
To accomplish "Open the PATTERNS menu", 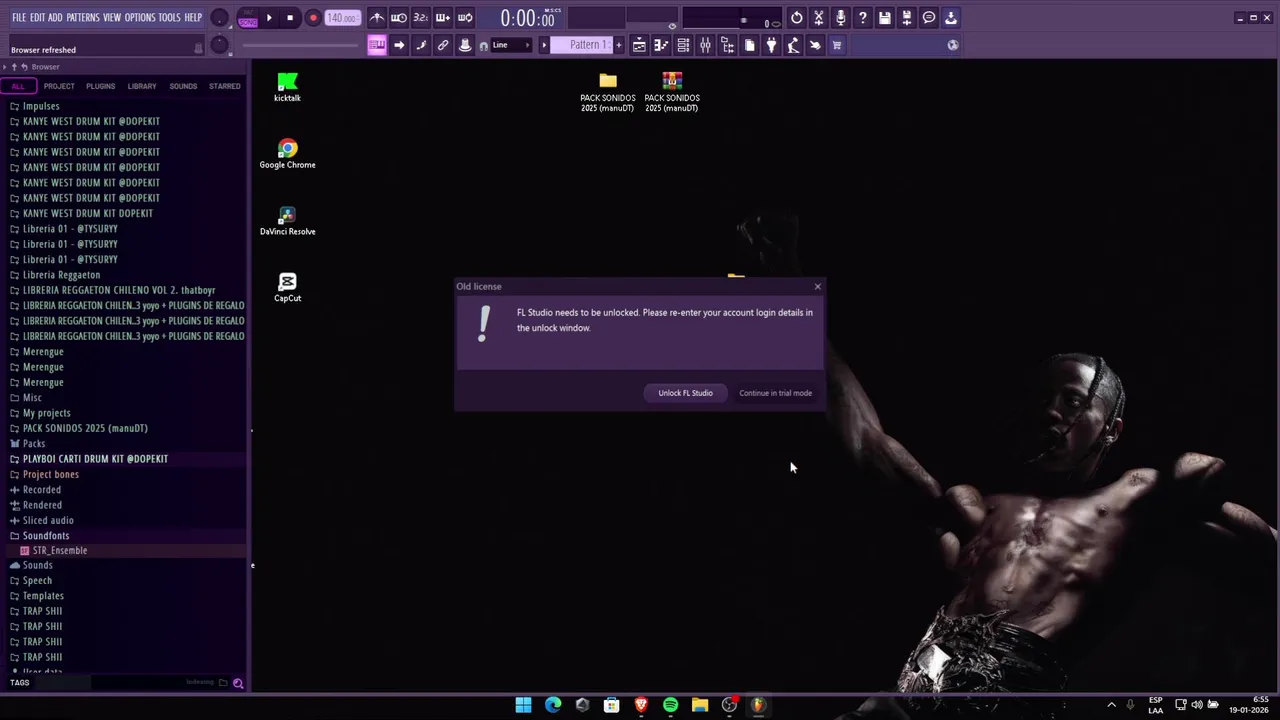I will tap(83, 18).
